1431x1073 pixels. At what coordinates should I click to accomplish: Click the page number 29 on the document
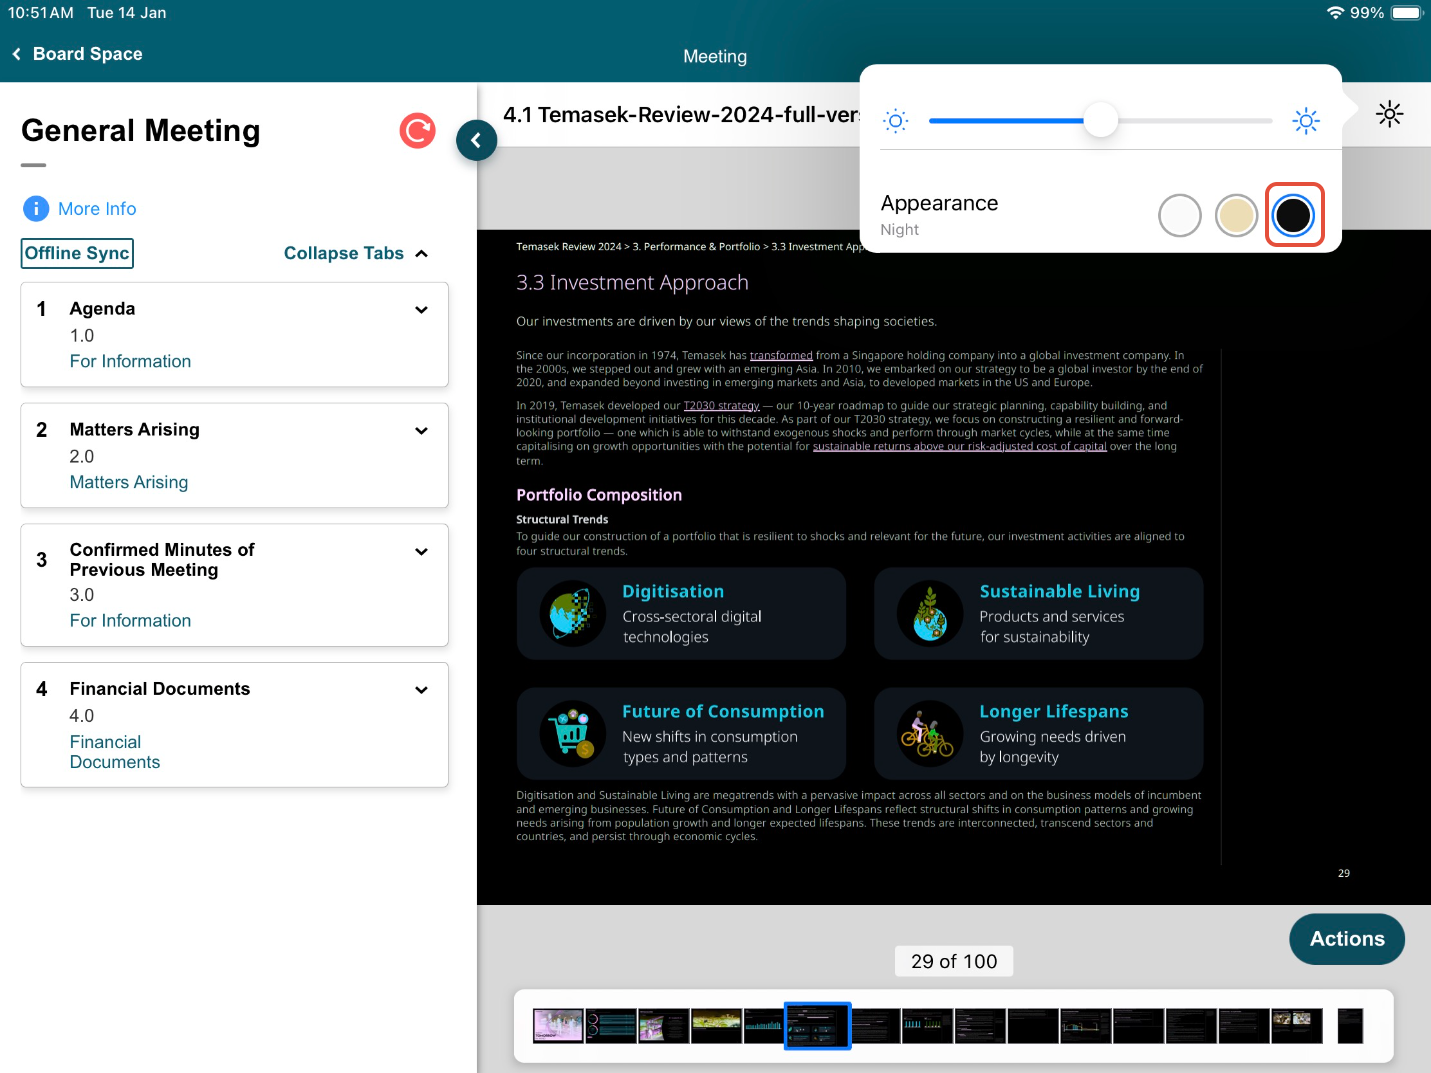pyautogui.click(x=1344, y=873)
